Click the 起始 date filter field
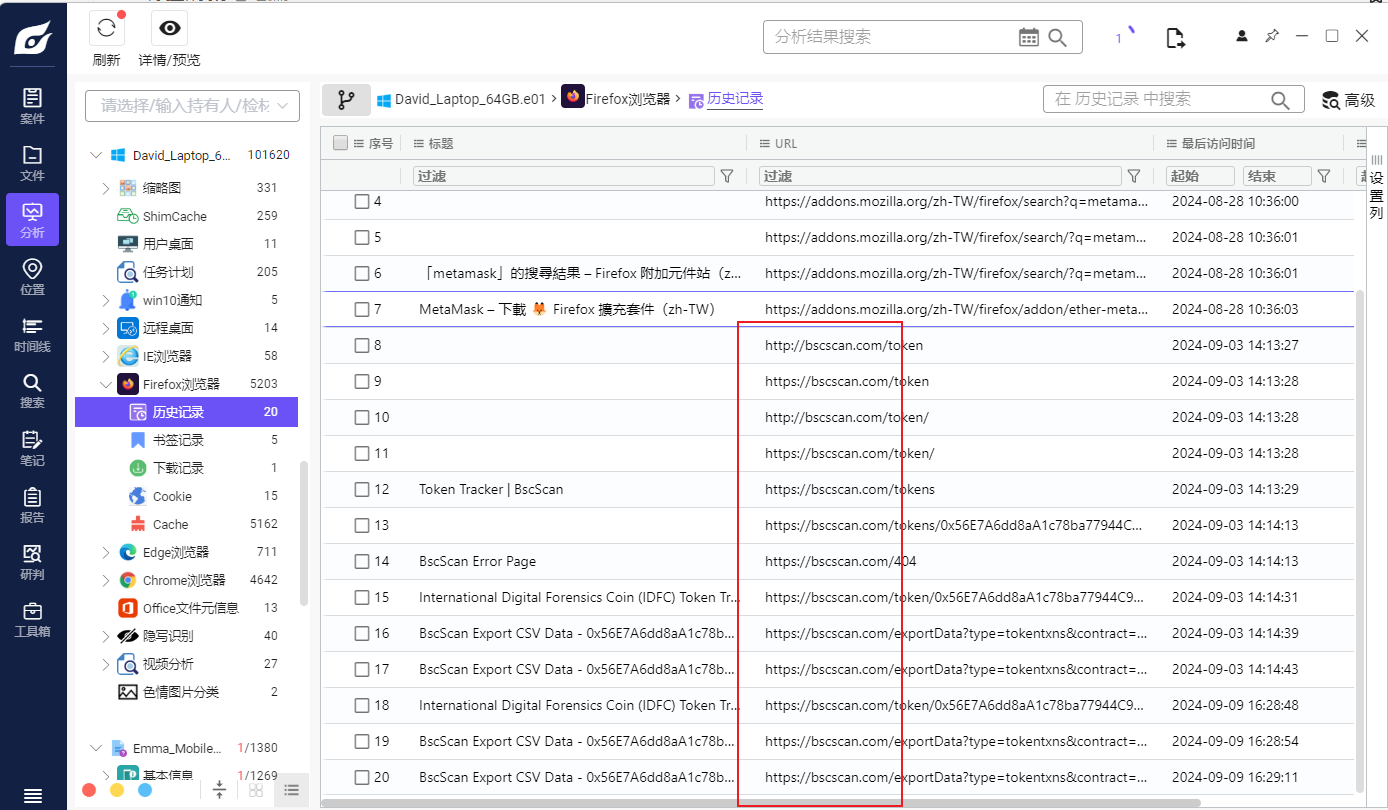 point(1201,176)
